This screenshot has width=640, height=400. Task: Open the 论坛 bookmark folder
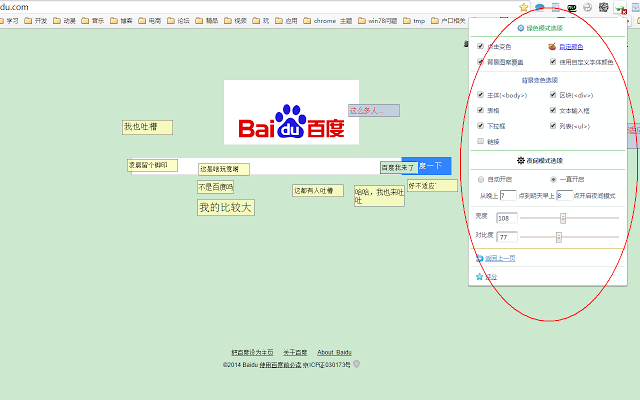coord(178,20)
